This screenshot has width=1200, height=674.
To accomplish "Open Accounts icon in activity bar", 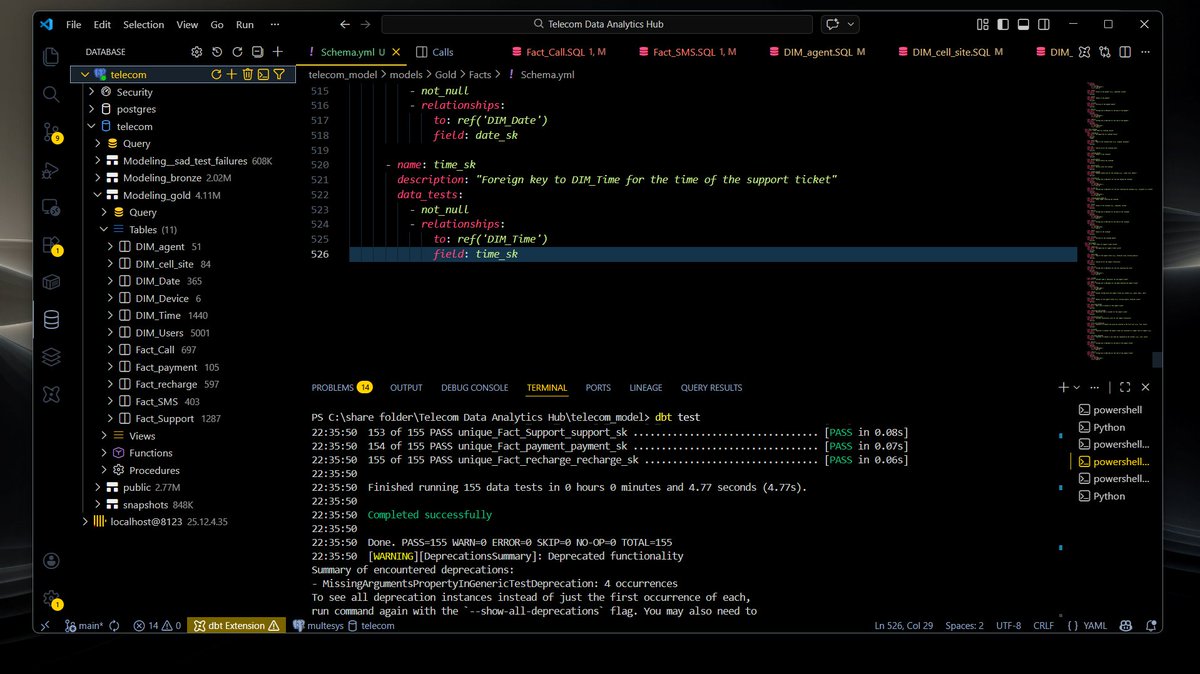I will tap(51, 562).
